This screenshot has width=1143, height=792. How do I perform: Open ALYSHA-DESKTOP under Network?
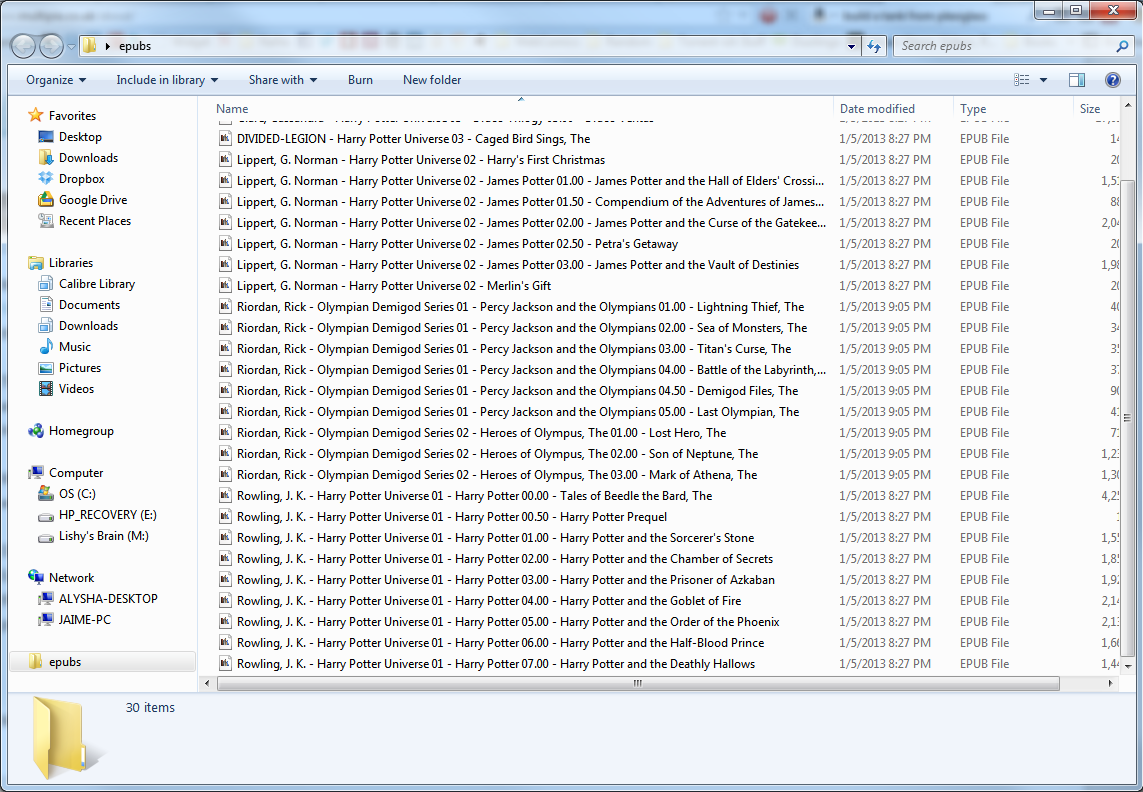click(108, 599)
